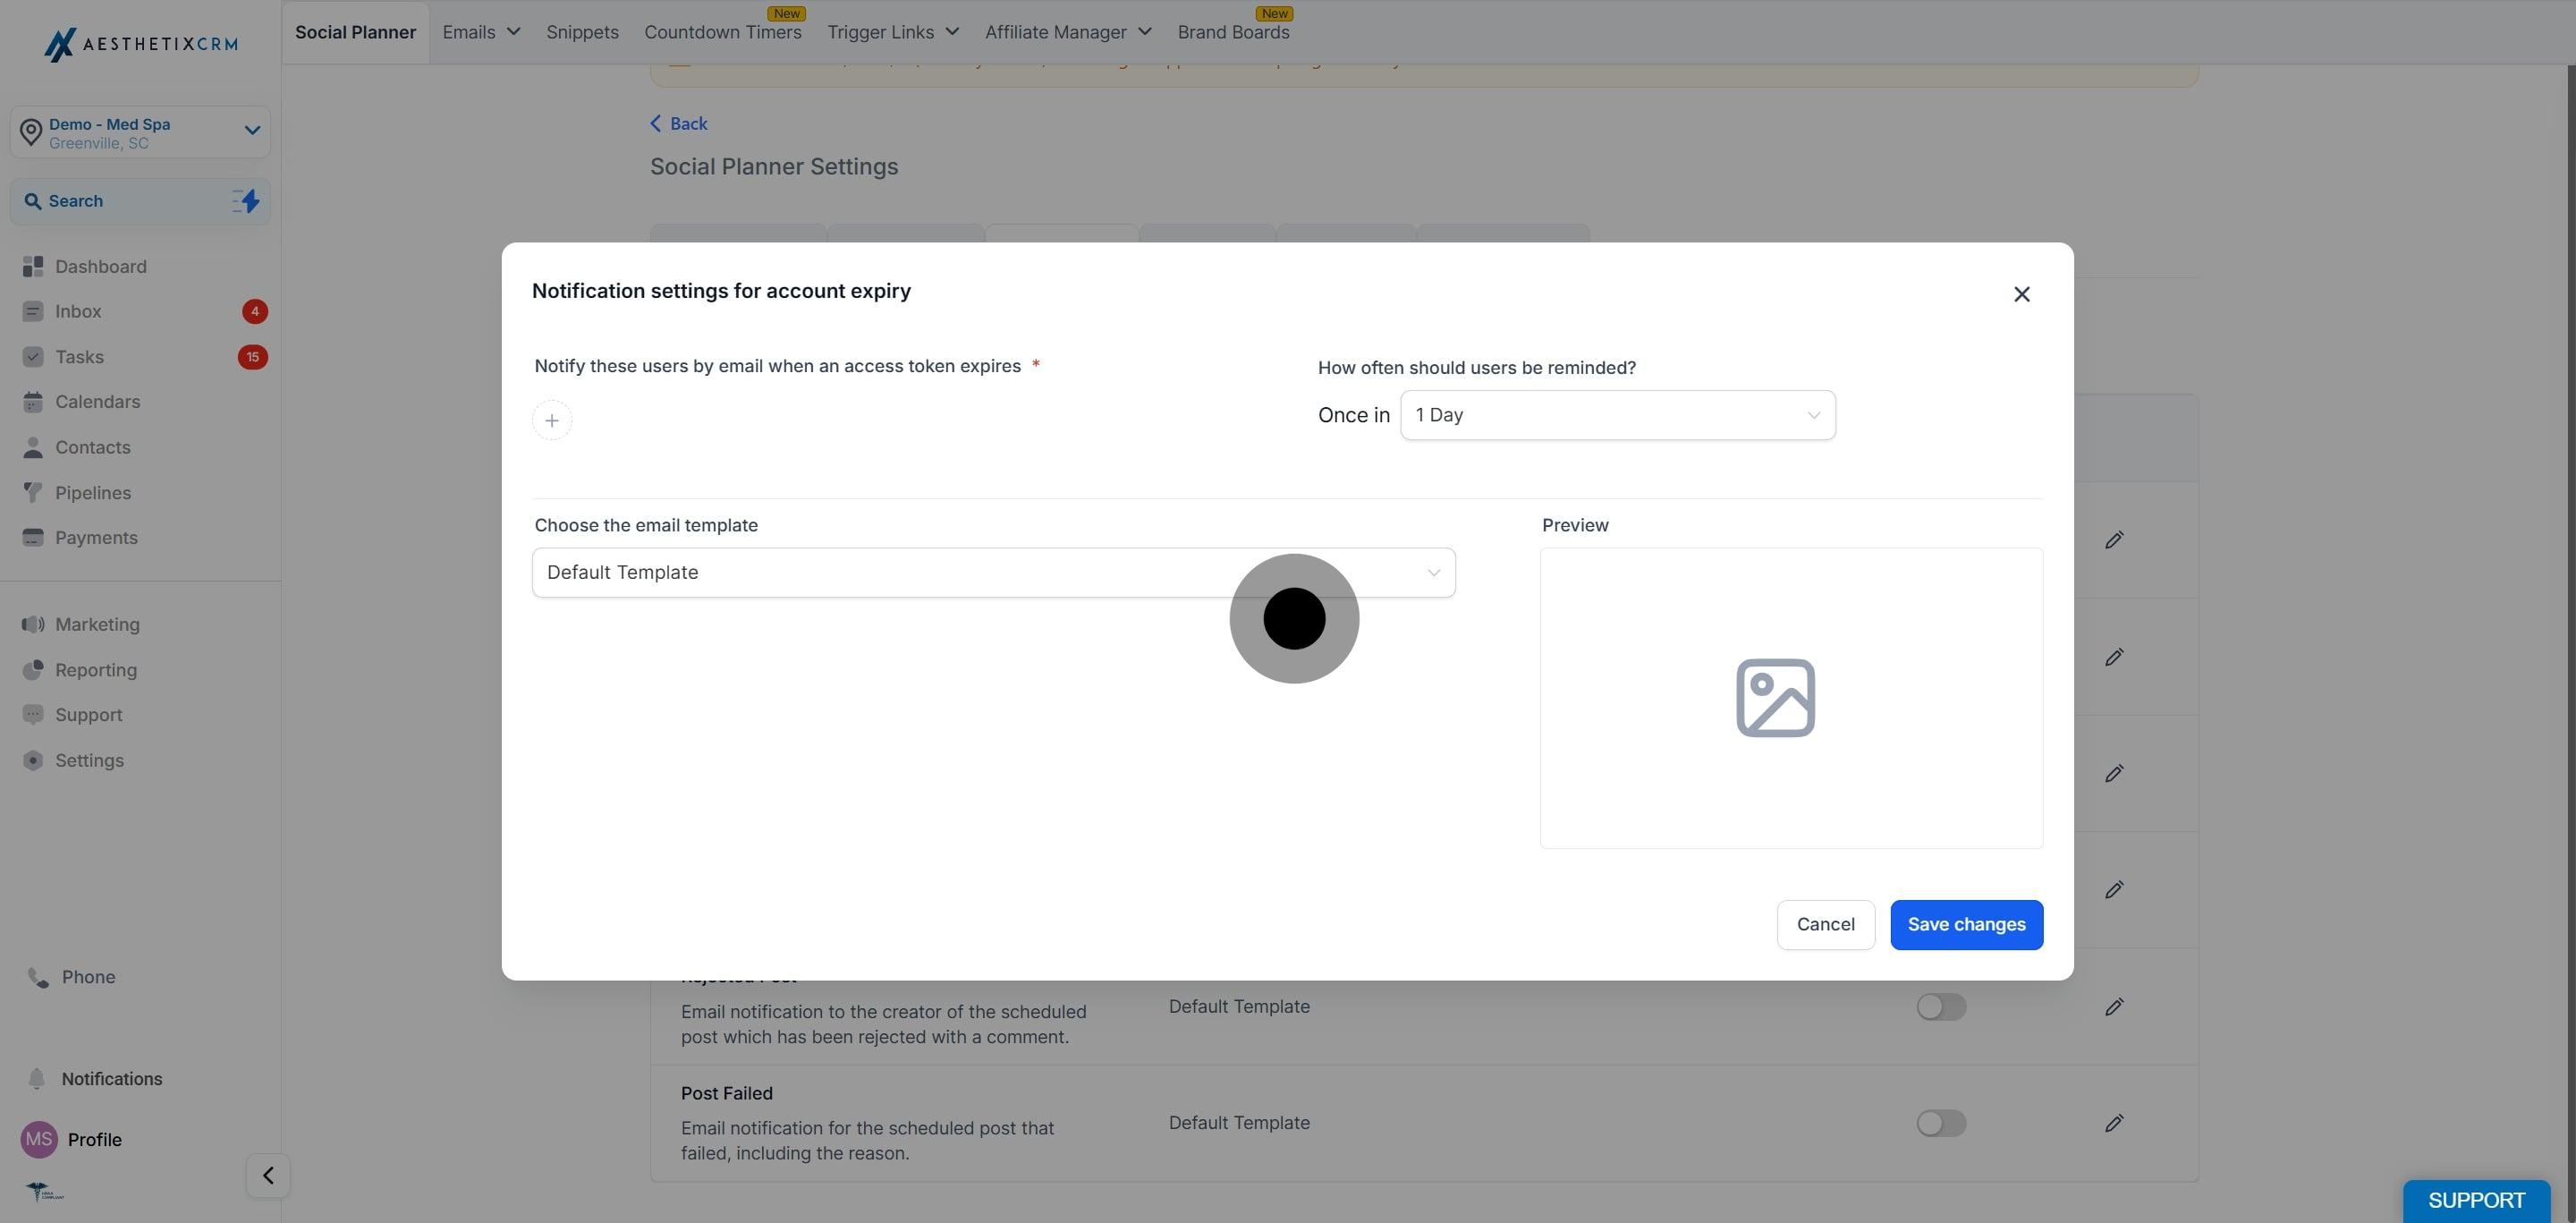Viewport: 2576px width, 1223px height.
Task: Open the reminder frequency 1 Day dropdown
Action: click(x=1618, y=415)
